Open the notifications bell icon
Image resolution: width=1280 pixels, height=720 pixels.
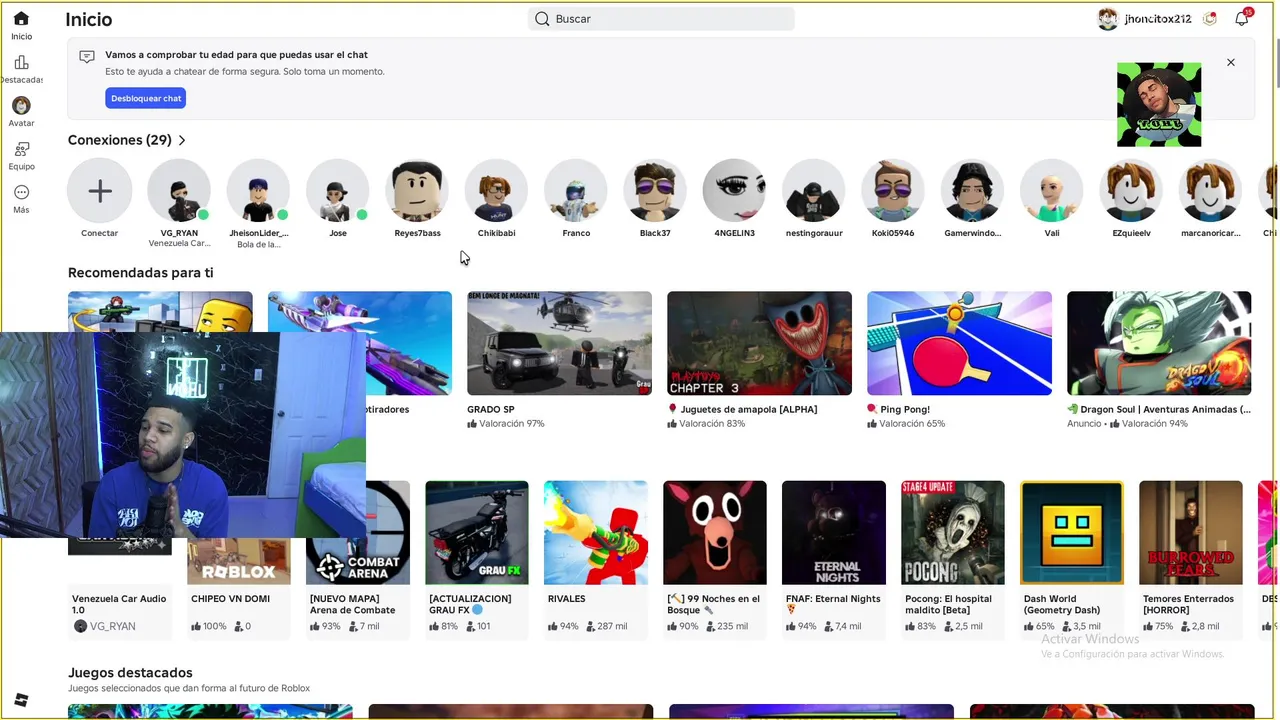[x=1241, y=19]
